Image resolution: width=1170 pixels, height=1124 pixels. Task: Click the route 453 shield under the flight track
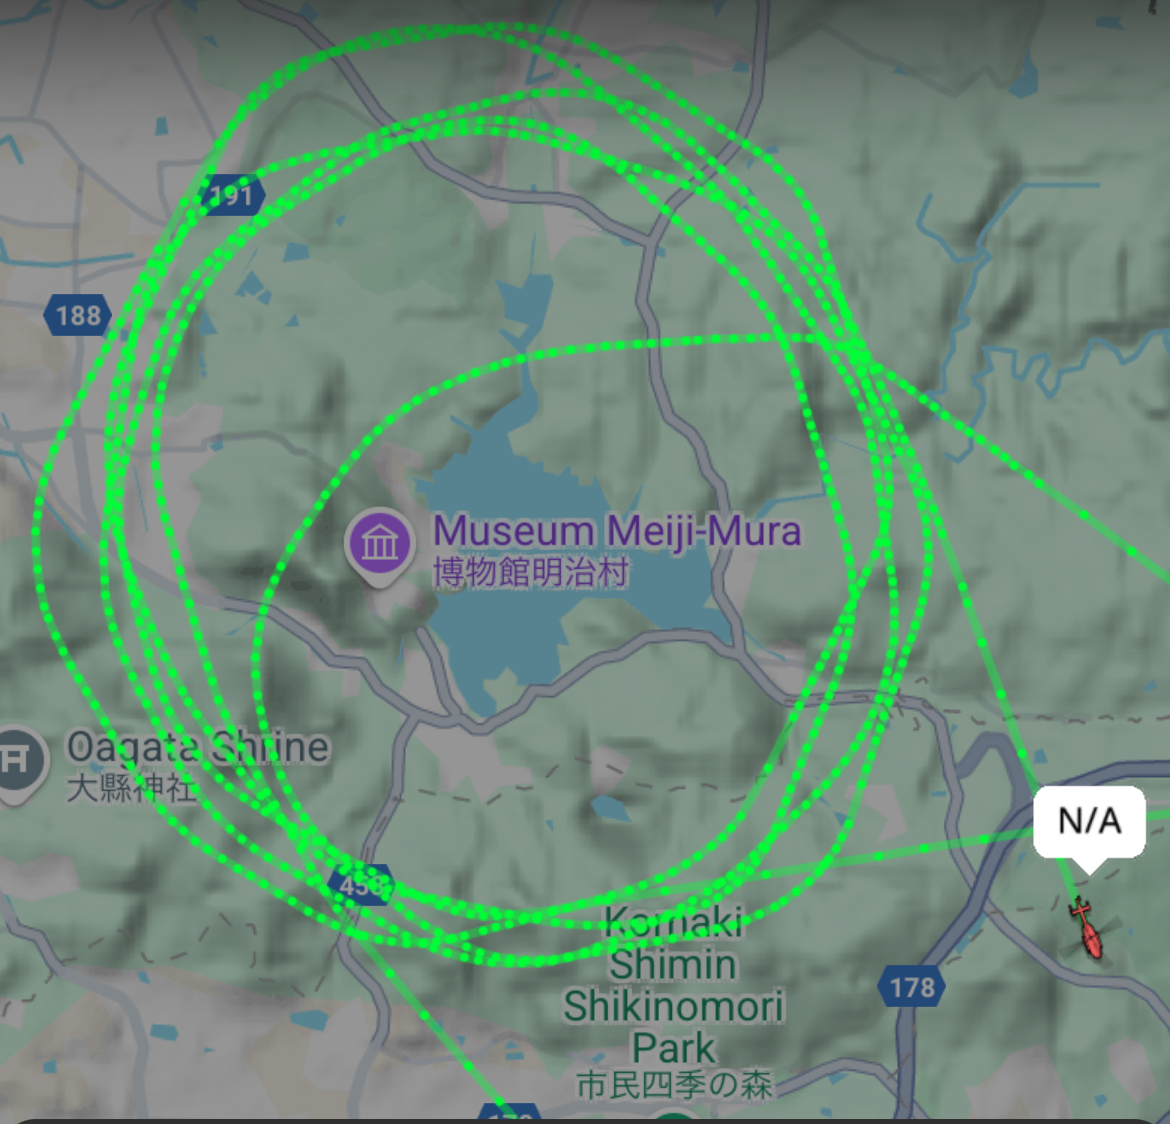click(361, 885)
